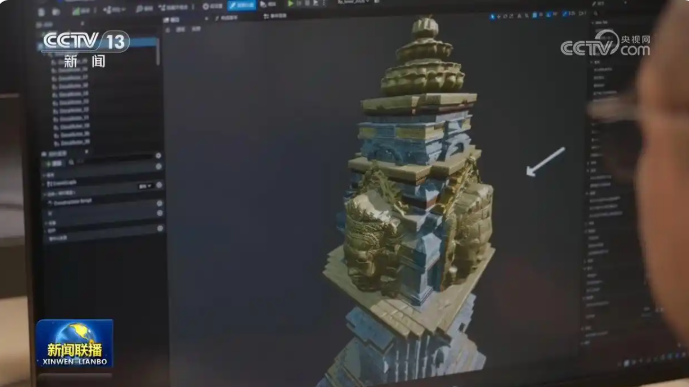Open Class Settings with the gear icon
Screen dimensions: 689x387
tap(213, 6)
